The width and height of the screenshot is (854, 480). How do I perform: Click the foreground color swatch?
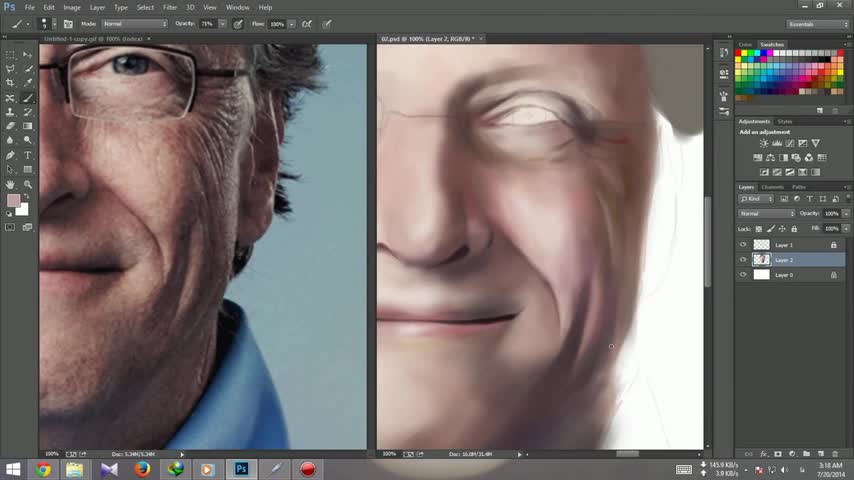(13, 200)
